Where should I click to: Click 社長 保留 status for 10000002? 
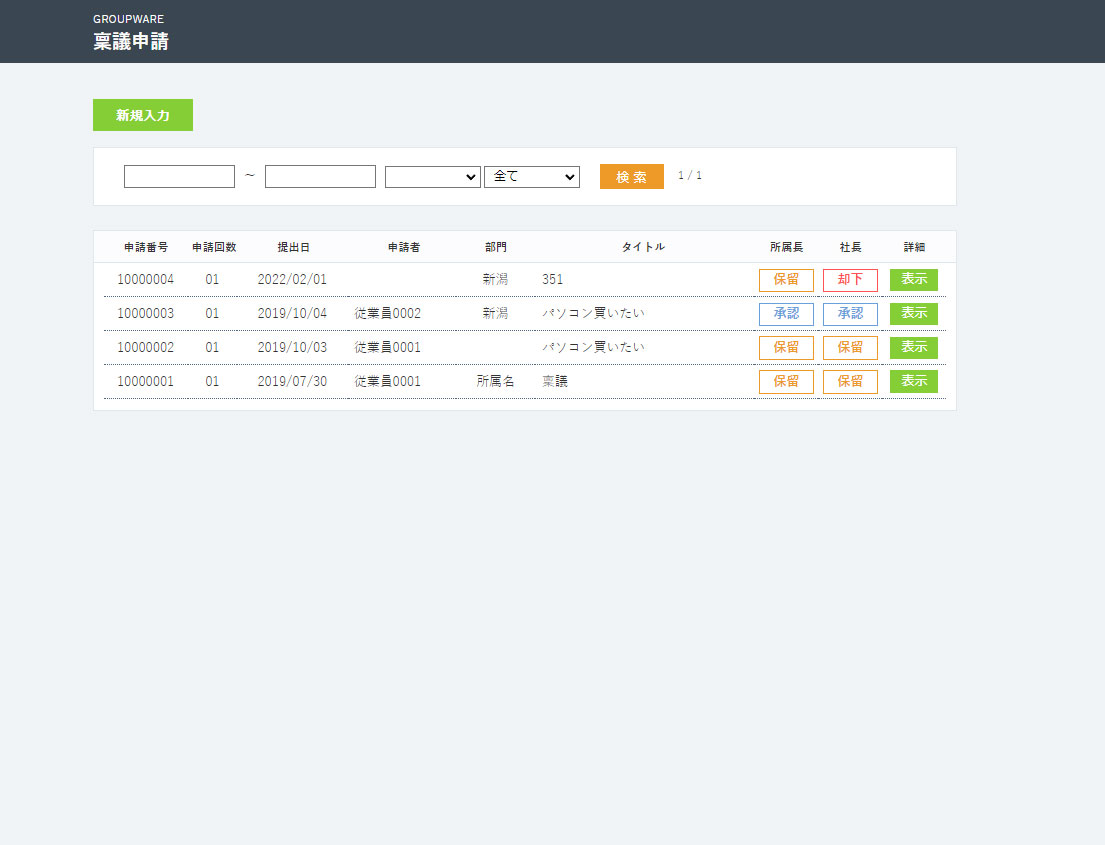850,348
